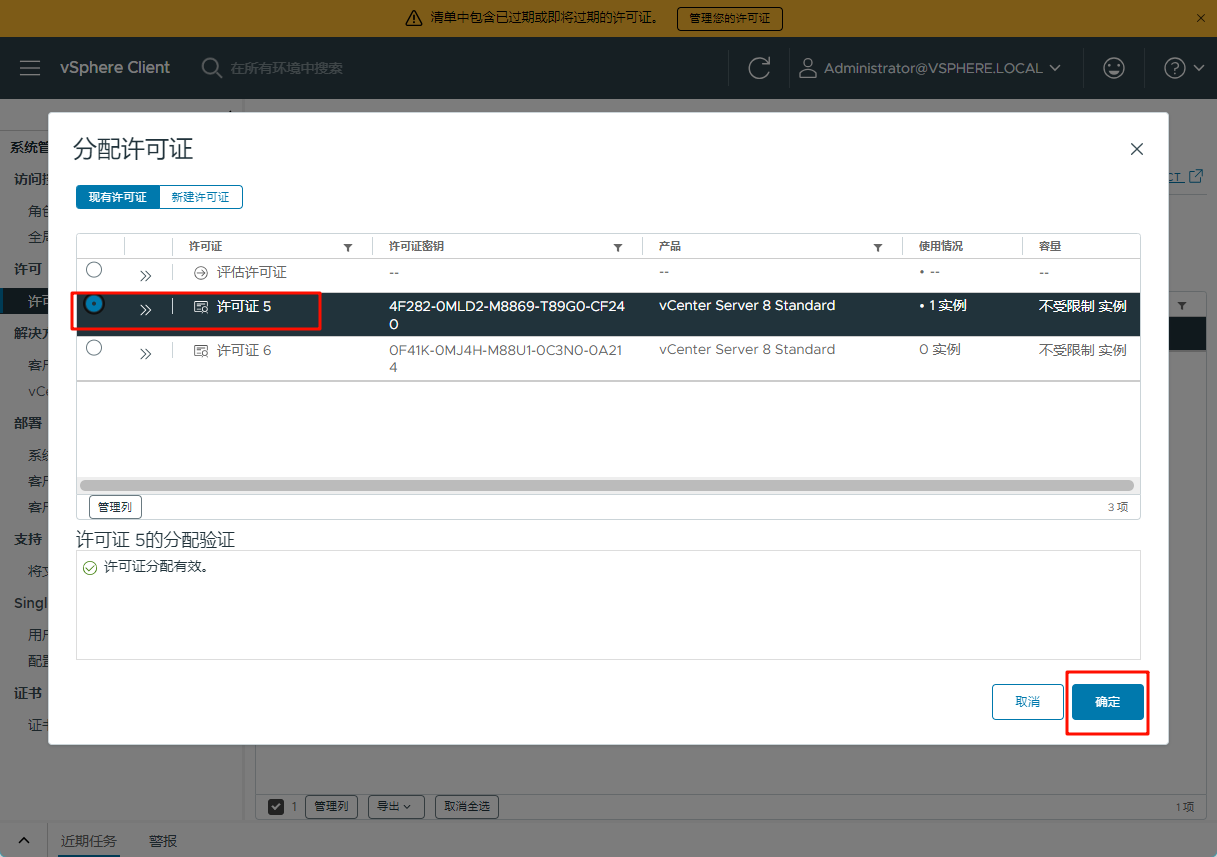Click the key 0F41K-0MJ4H-M88U1-0C3N0-0A214
The width and height of the screenshot is (1217, 857).
pyautogui.click(x=507, y=359)
